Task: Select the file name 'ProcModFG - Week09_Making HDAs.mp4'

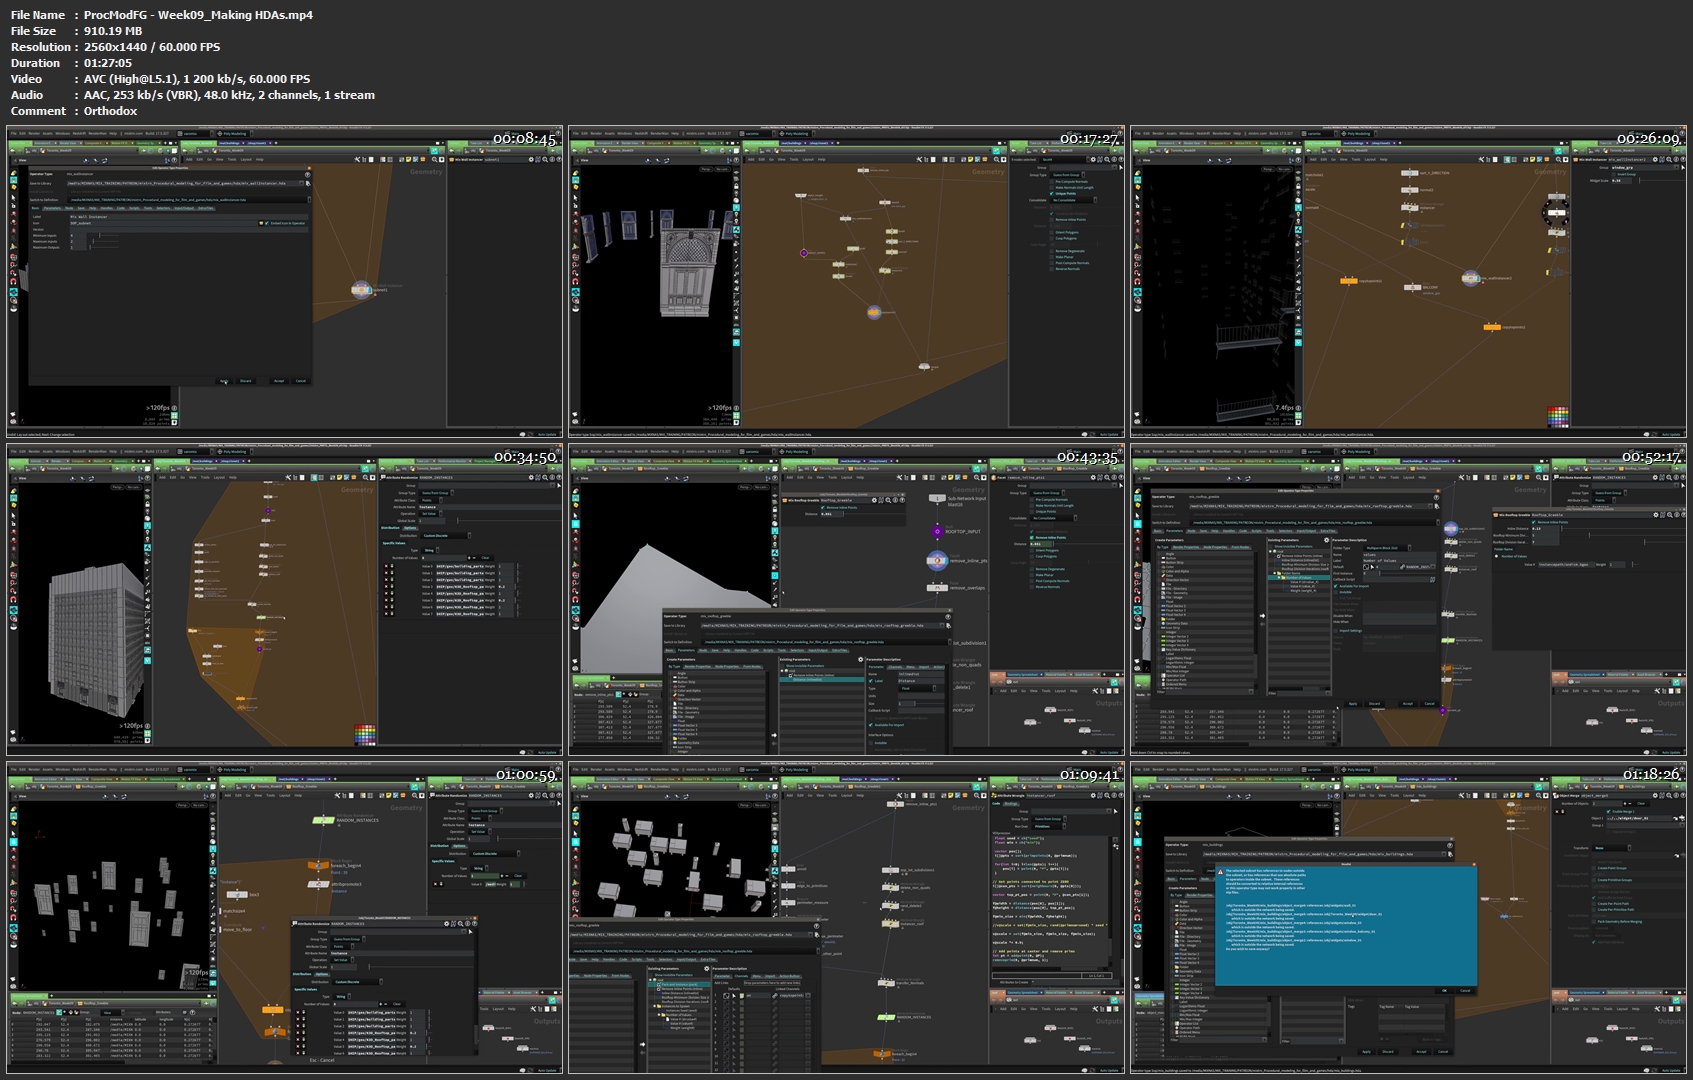Action: pyautogui.click(x=198, y=15)
